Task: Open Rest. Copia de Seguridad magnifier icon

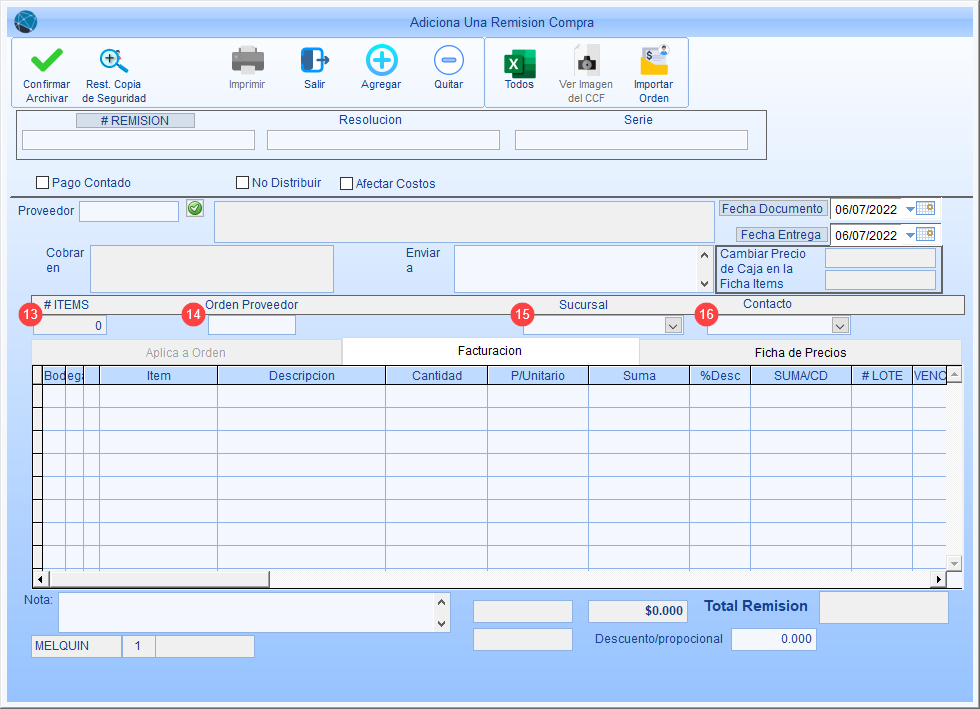Action: click(x=114, y=61)
